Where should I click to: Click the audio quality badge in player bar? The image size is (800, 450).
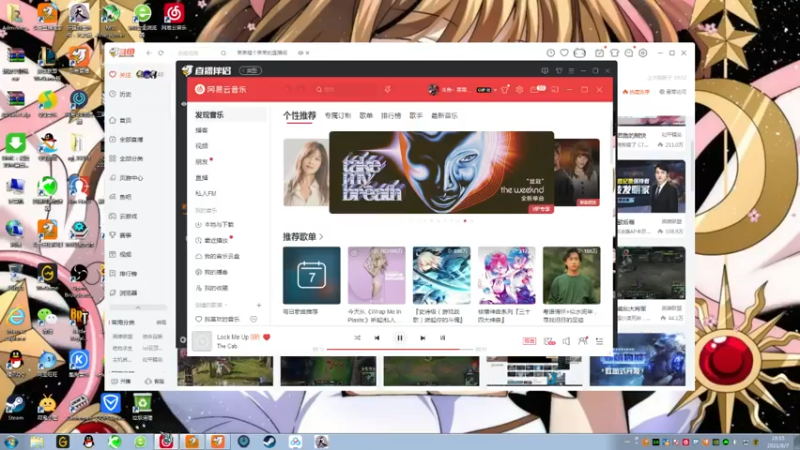[529, 341]
